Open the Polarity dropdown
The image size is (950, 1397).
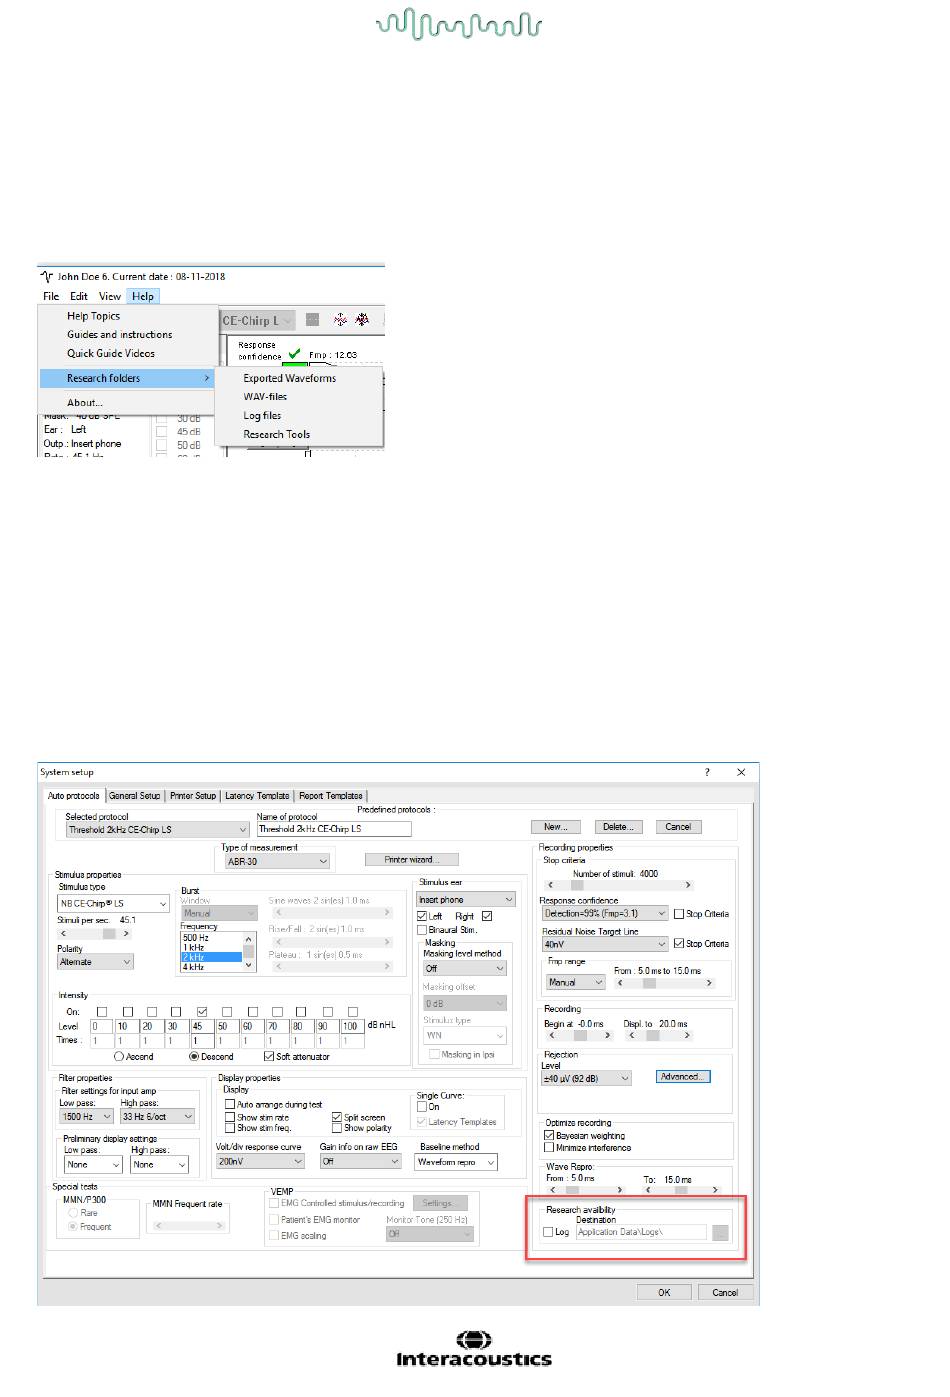(x=126, y=962)
